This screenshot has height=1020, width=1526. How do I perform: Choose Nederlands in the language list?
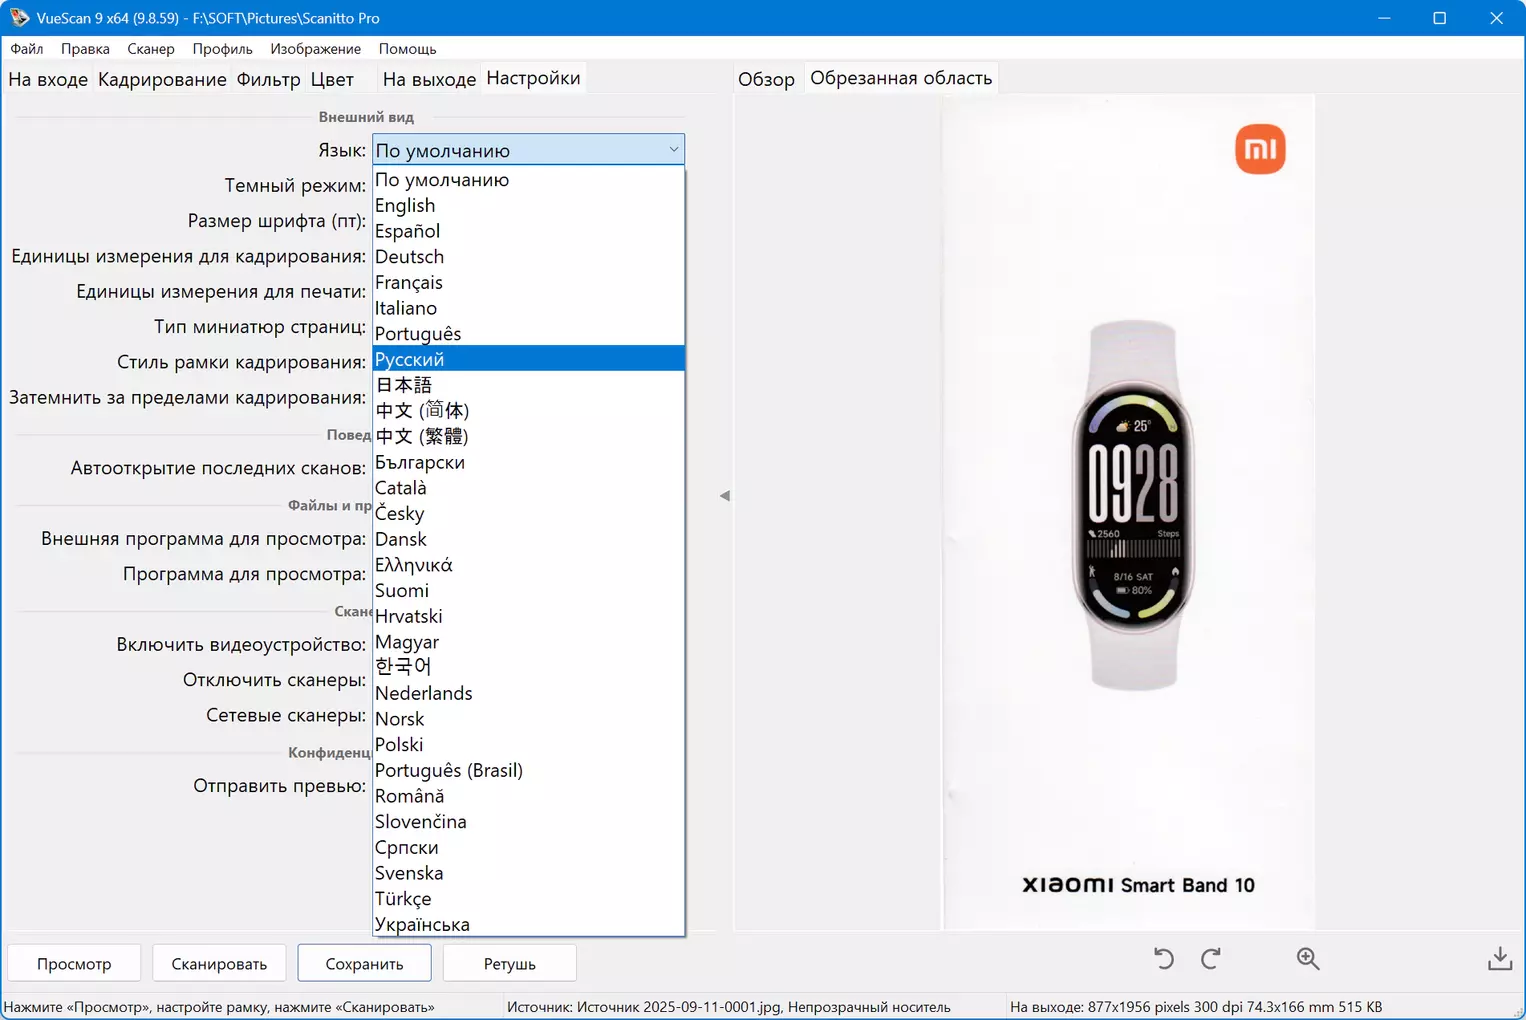click(x=528, y=693)
